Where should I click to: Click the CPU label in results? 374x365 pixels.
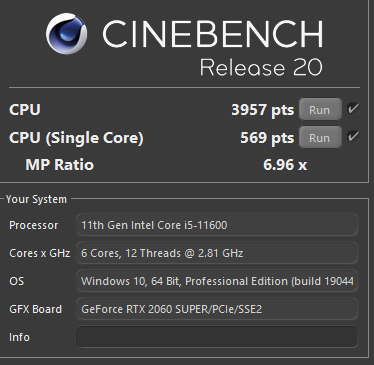[25, 110]
